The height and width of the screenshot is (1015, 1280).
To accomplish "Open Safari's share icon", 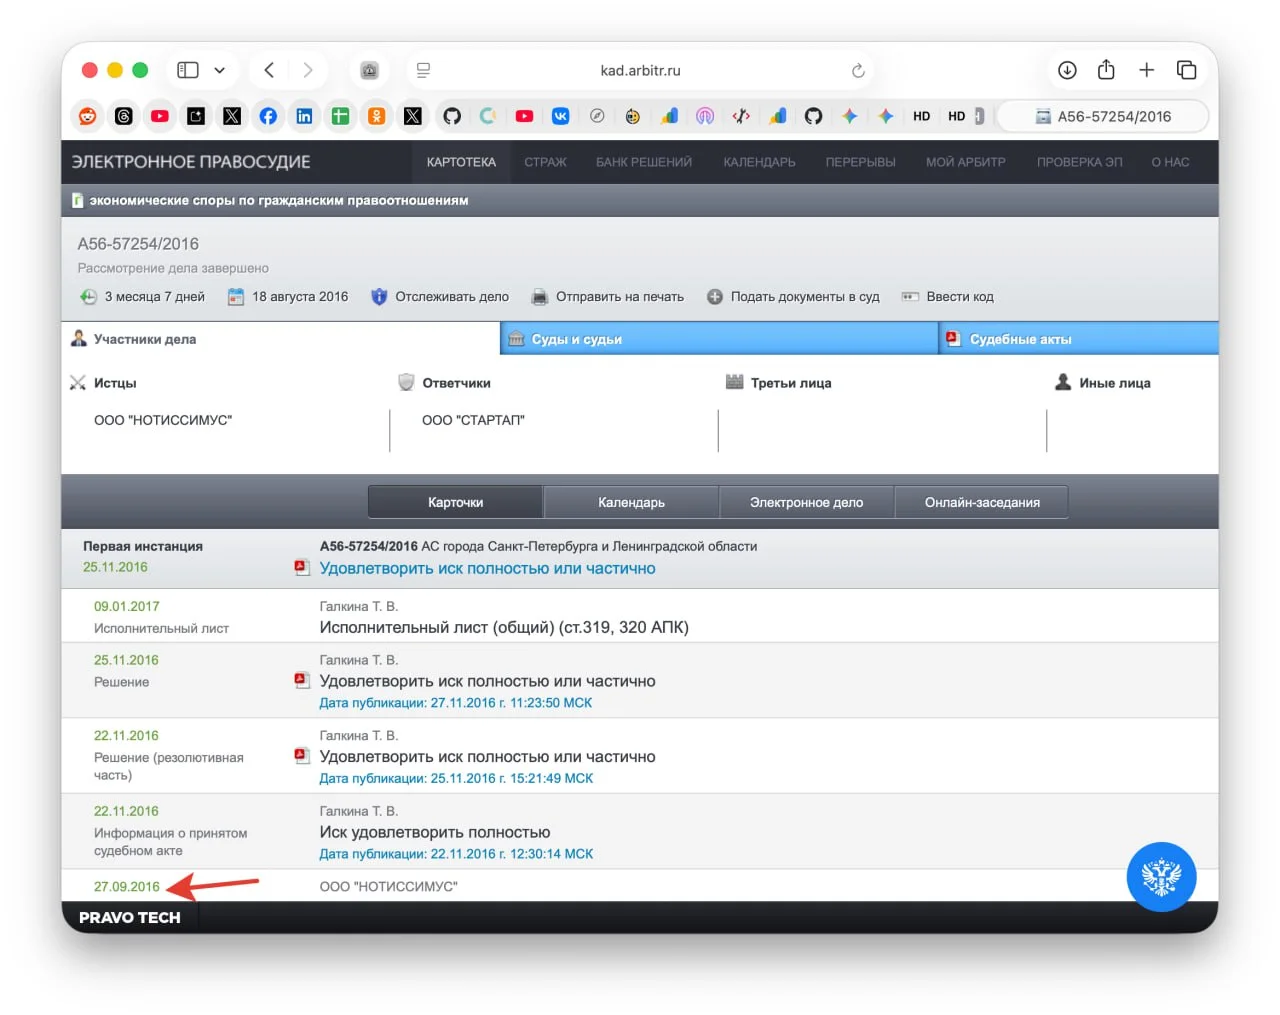I will (1106, 70).
